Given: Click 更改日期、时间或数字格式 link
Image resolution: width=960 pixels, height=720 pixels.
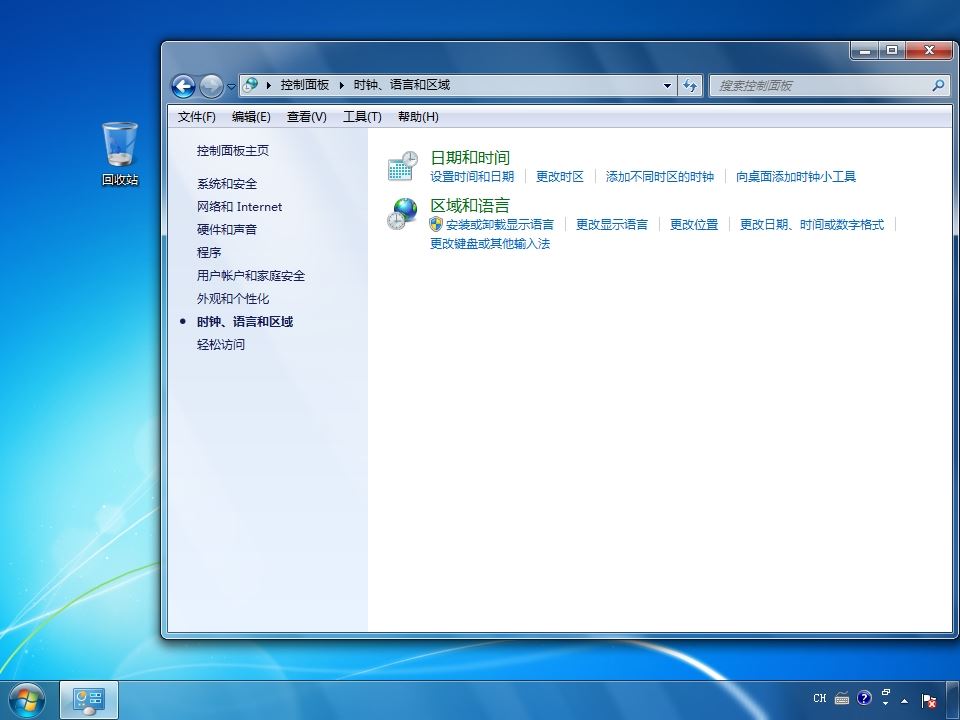Looking at the screenshot, I should coord(812,225).
